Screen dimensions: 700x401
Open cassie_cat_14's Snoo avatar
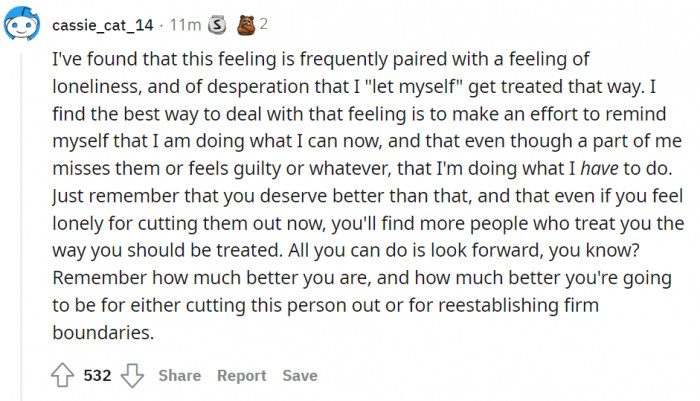(x=21, y=24)
